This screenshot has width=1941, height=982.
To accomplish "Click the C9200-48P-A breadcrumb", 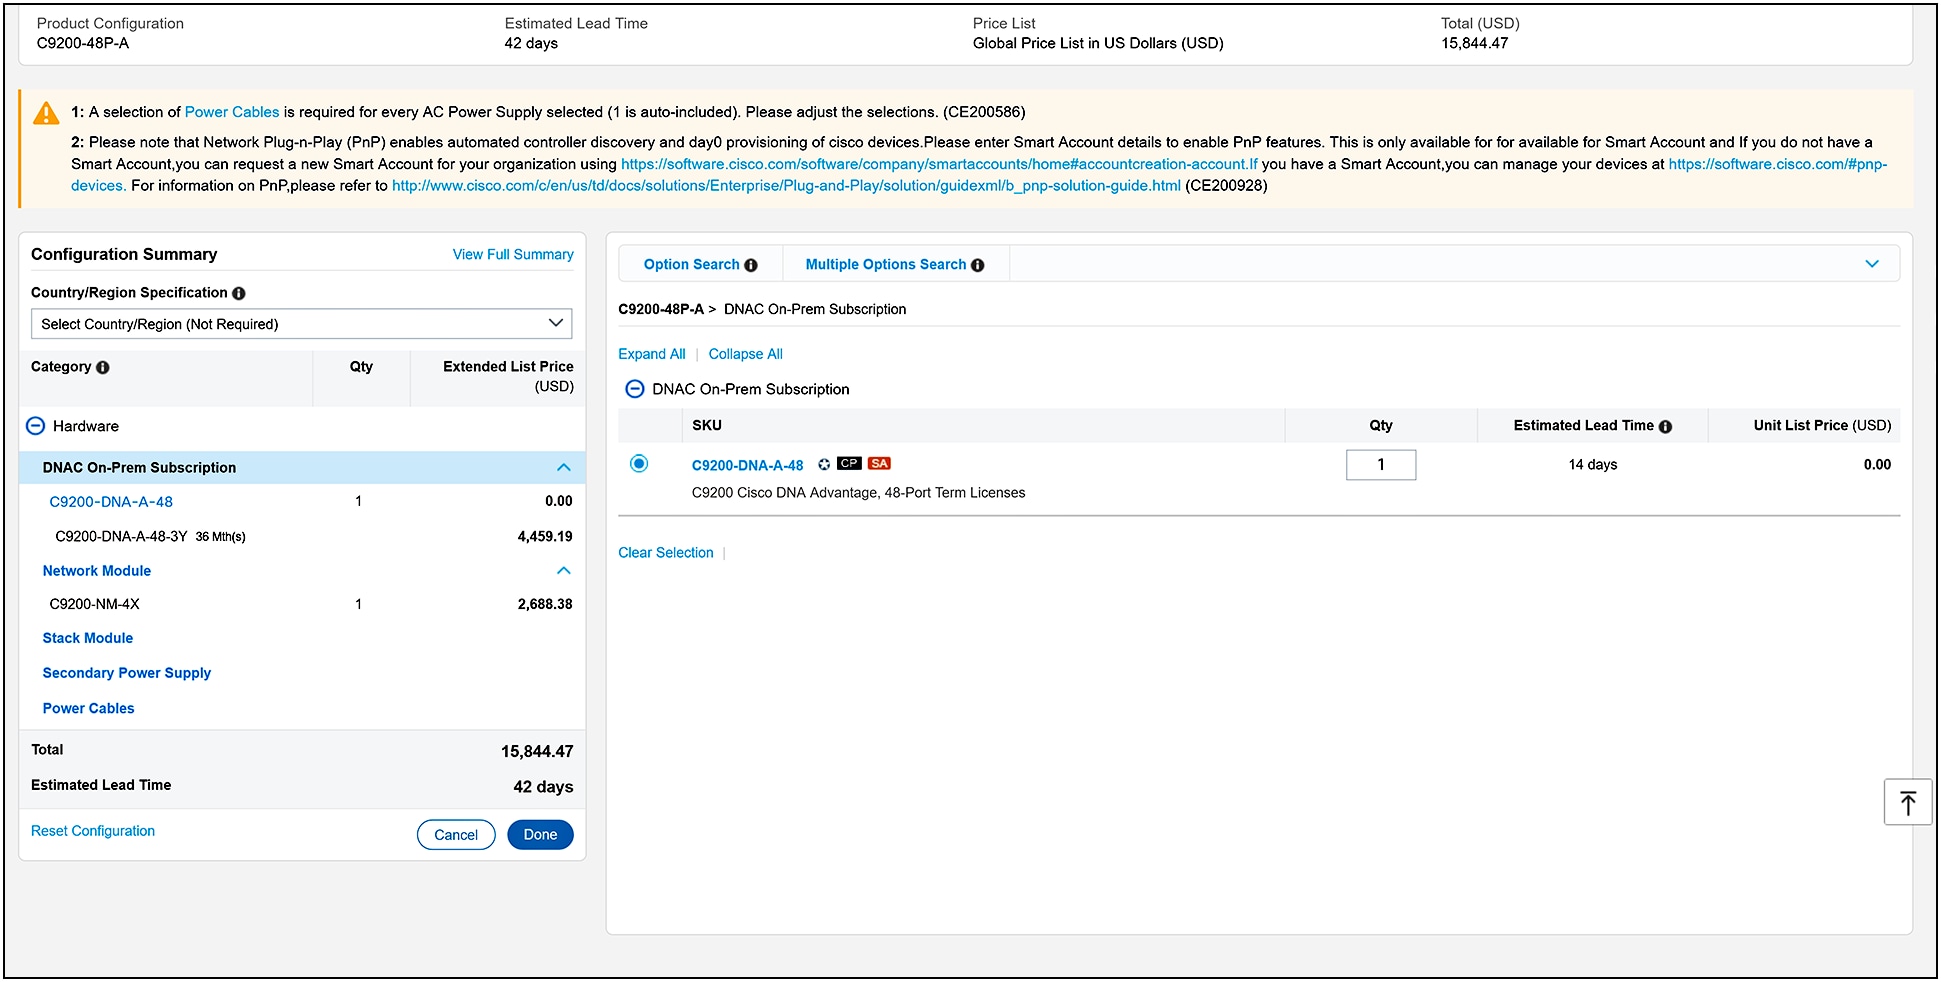I will click(661, 309).
